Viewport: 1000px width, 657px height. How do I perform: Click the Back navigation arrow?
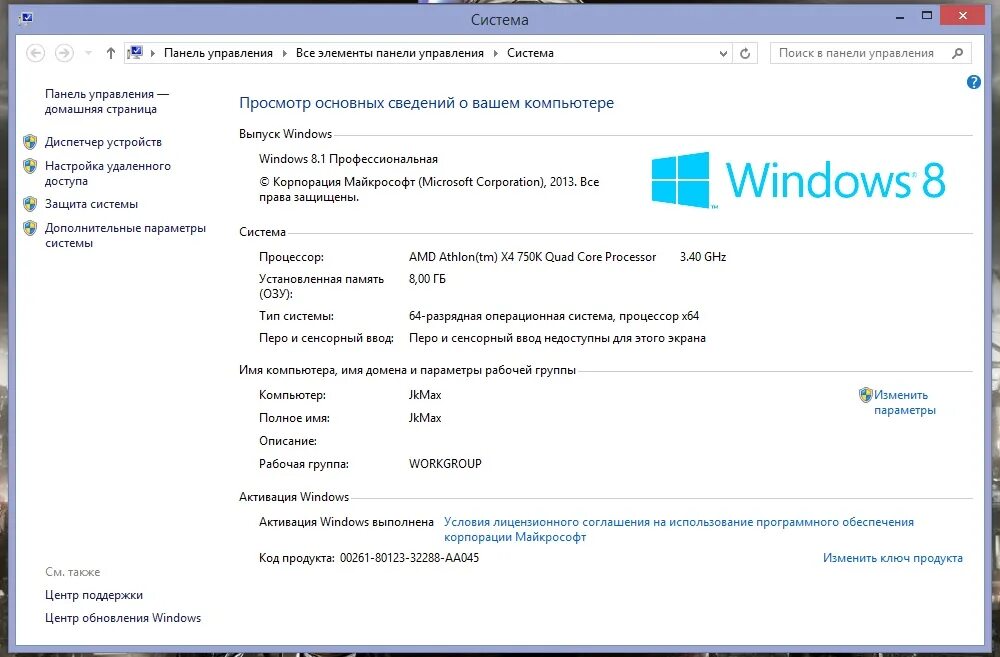[36, 53]
